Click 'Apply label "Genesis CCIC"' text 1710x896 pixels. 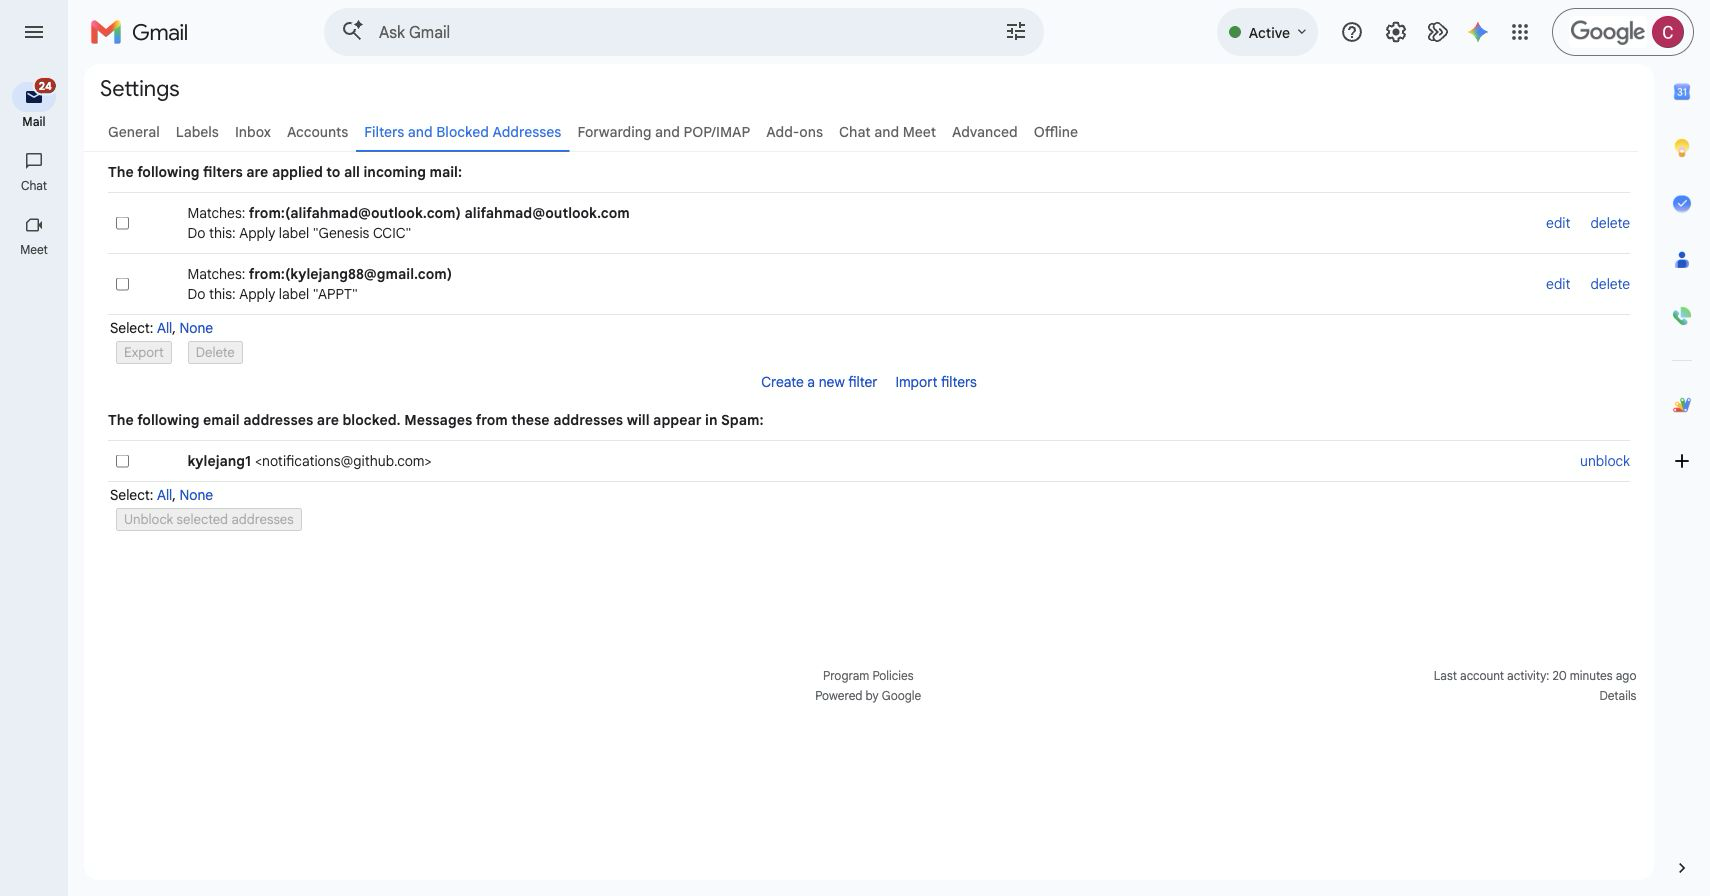pos(325,233)
